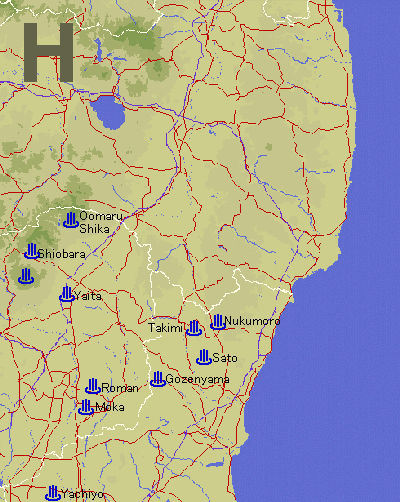Image resolution: width=400 pixels, height=502 pixels.
Task: Click the Yachiyo text label
Action: pos(82,494)
